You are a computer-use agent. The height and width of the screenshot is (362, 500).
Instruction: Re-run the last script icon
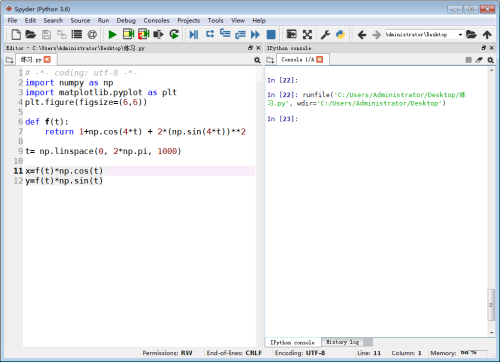(x=174, y=34)
